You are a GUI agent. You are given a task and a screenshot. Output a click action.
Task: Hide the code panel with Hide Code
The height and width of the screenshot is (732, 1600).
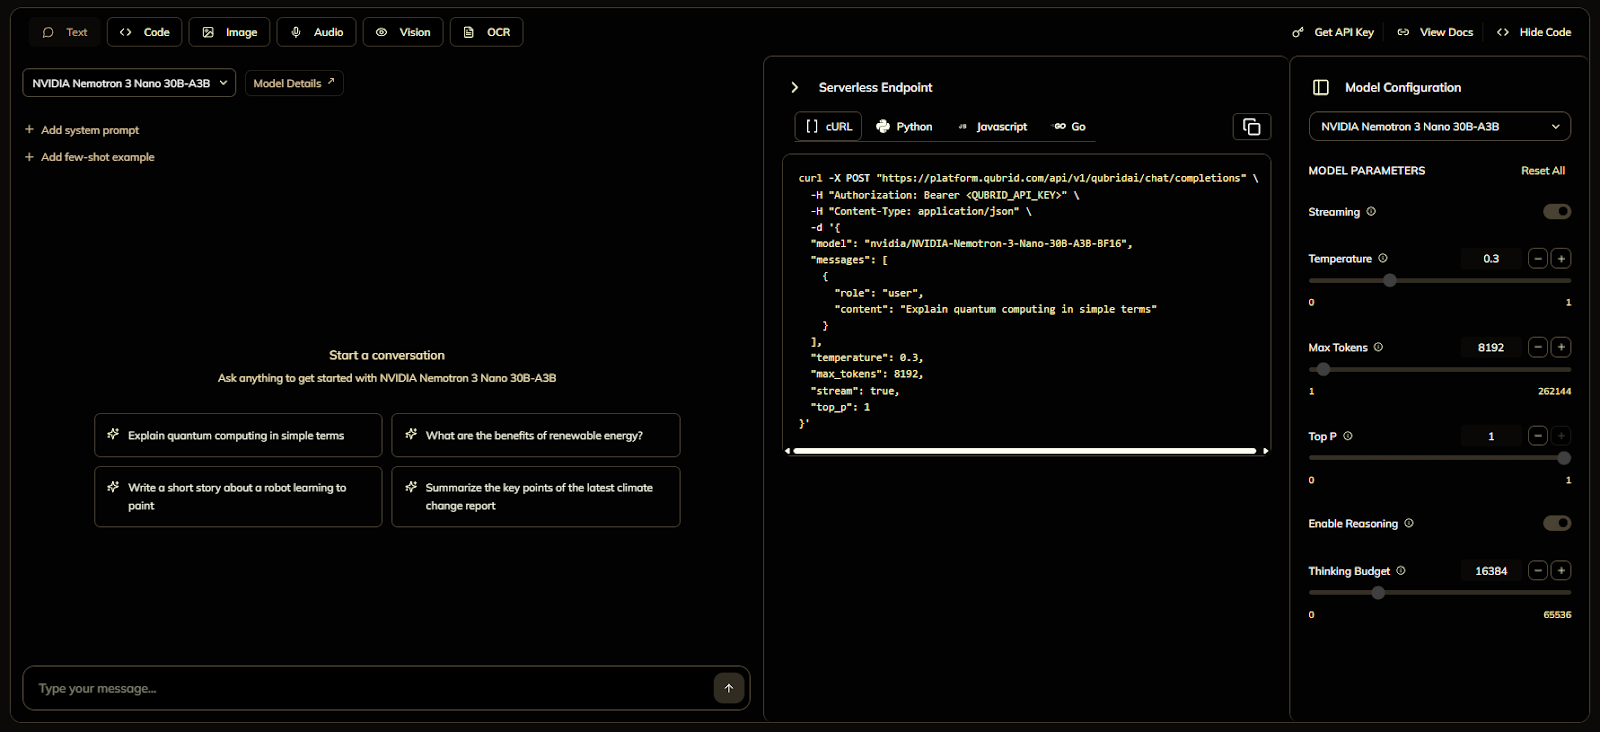point(1534,32)
